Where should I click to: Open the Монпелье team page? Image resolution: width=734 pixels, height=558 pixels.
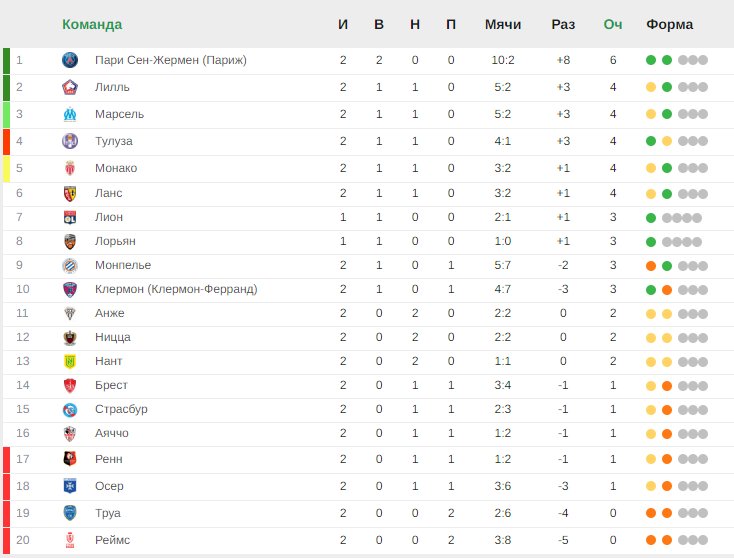pos(123,265)
